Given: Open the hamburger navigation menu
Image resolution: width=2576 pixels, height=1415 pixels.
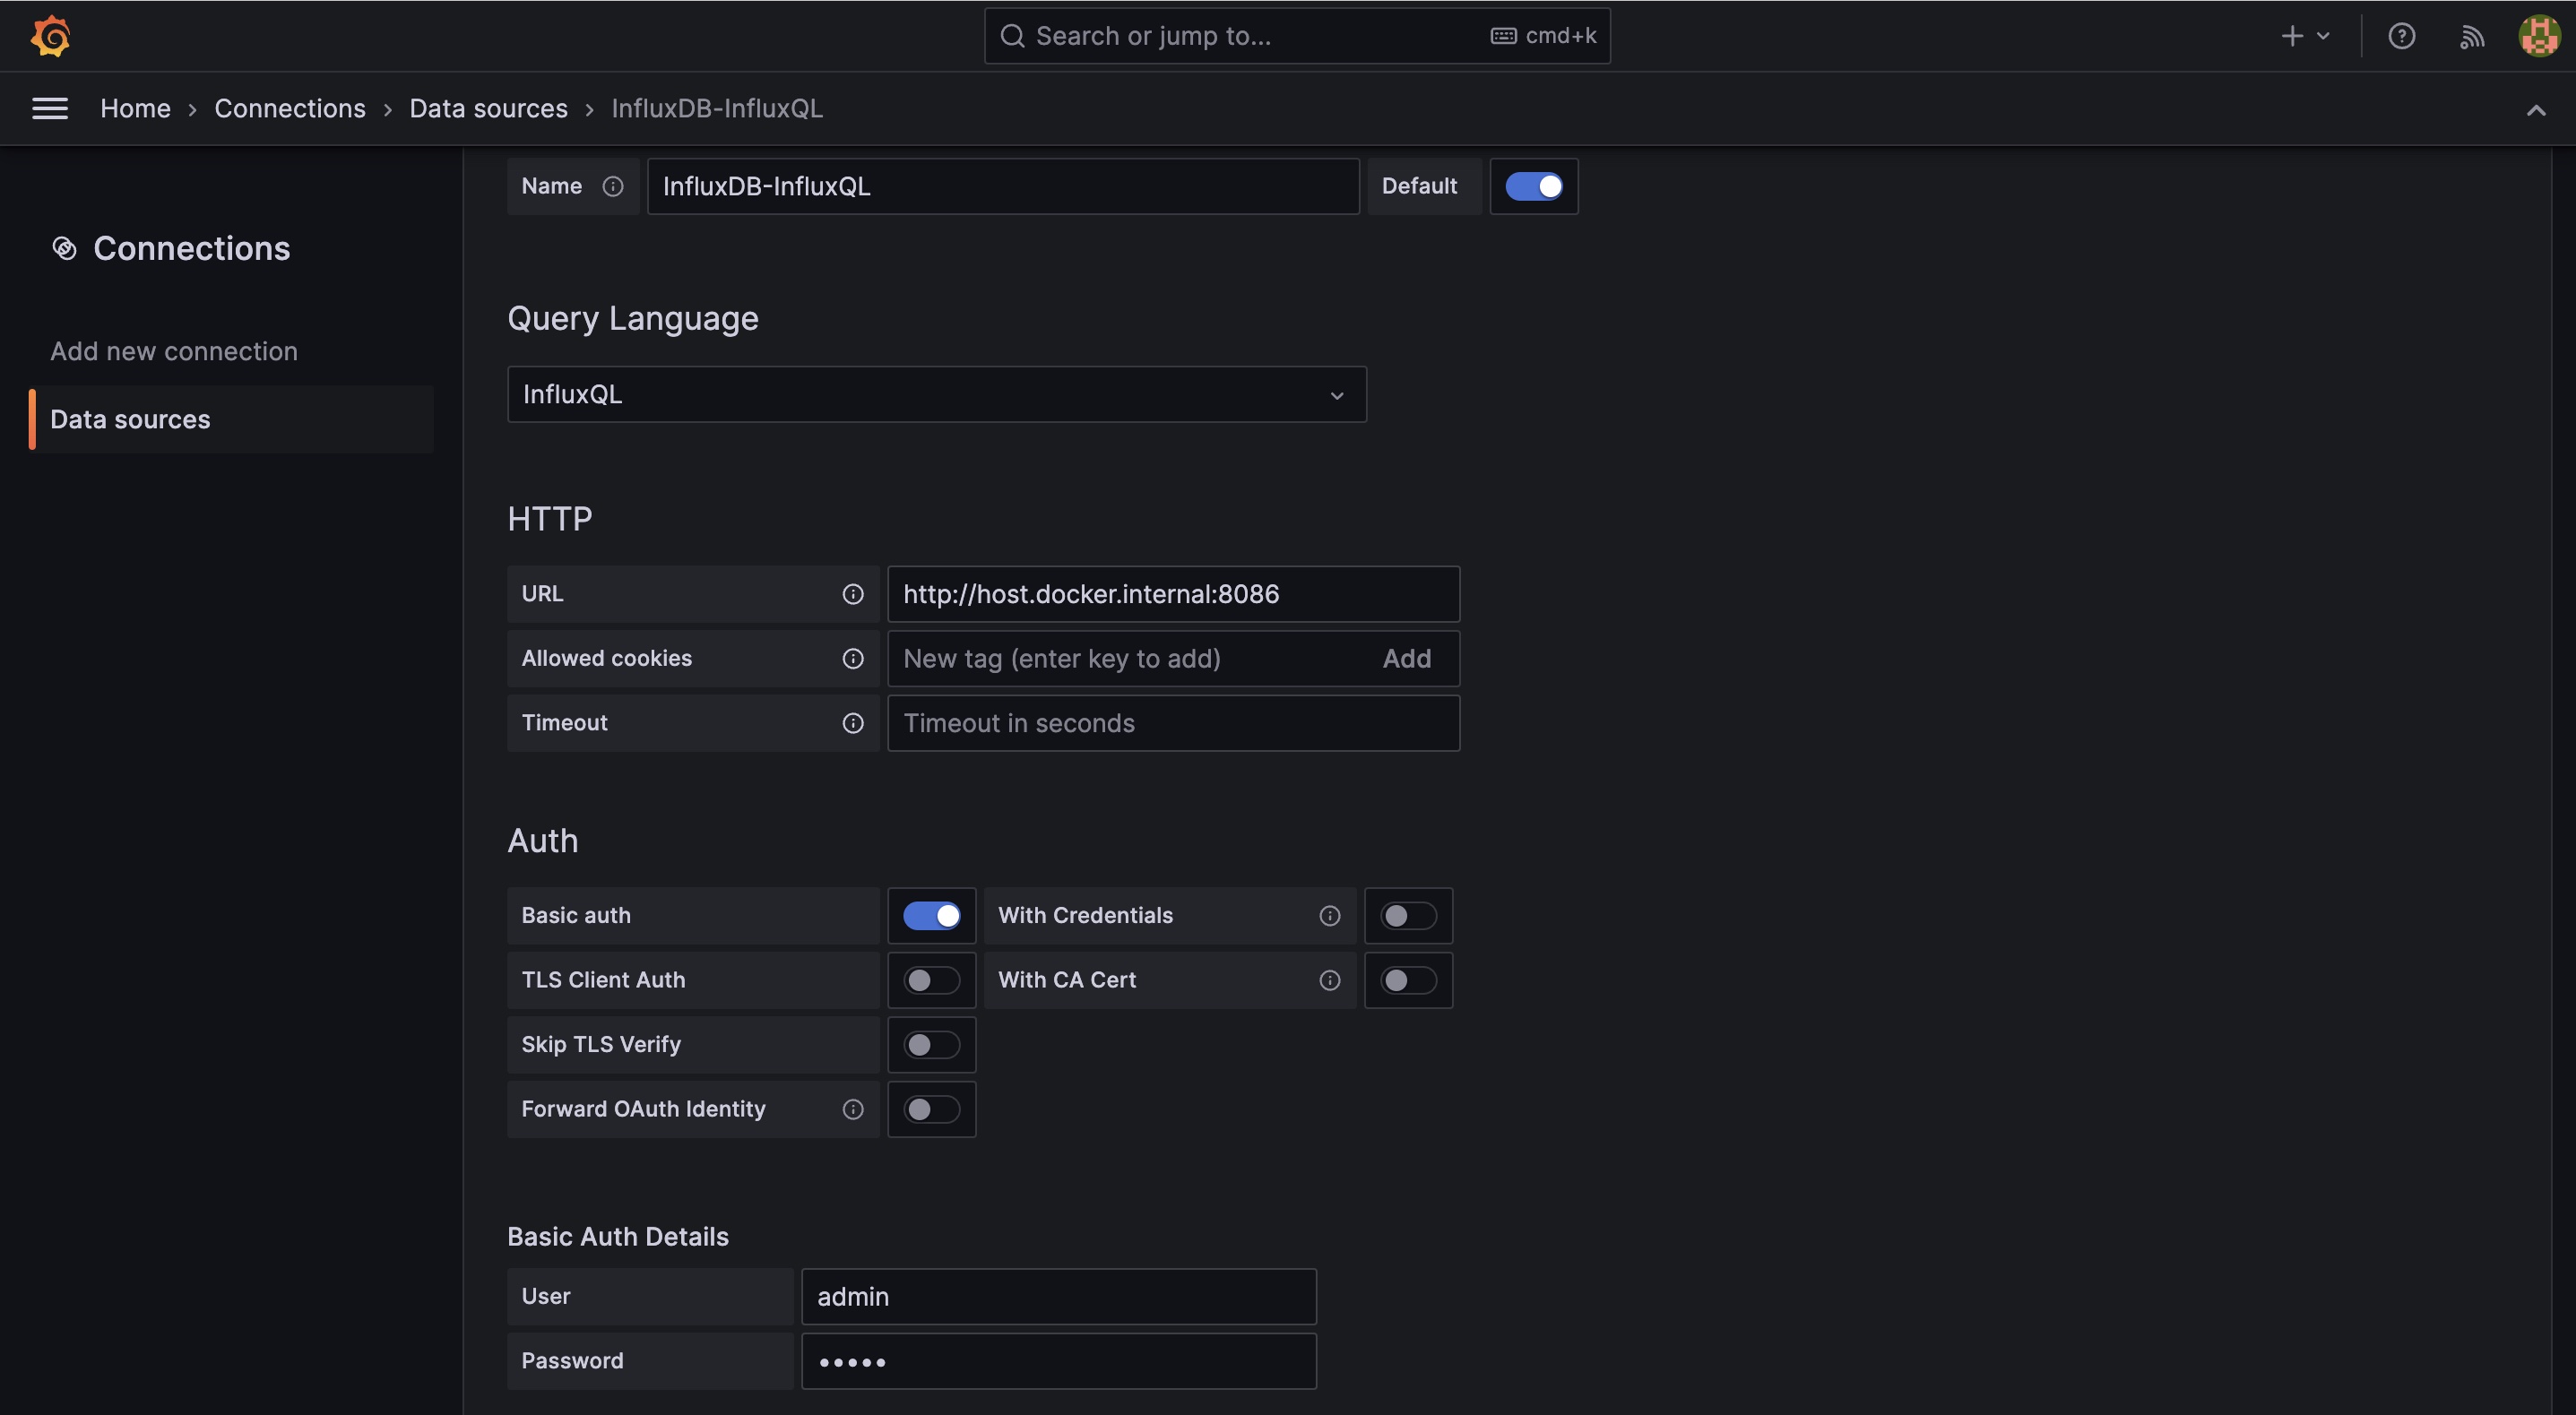Looking at the screenshot, I should coord(50,108).
